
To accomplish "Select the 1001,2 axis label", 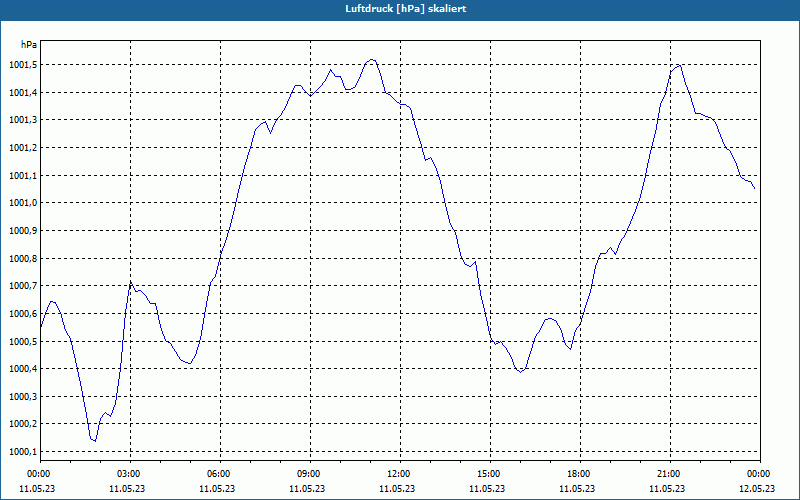I will (23, 147).
